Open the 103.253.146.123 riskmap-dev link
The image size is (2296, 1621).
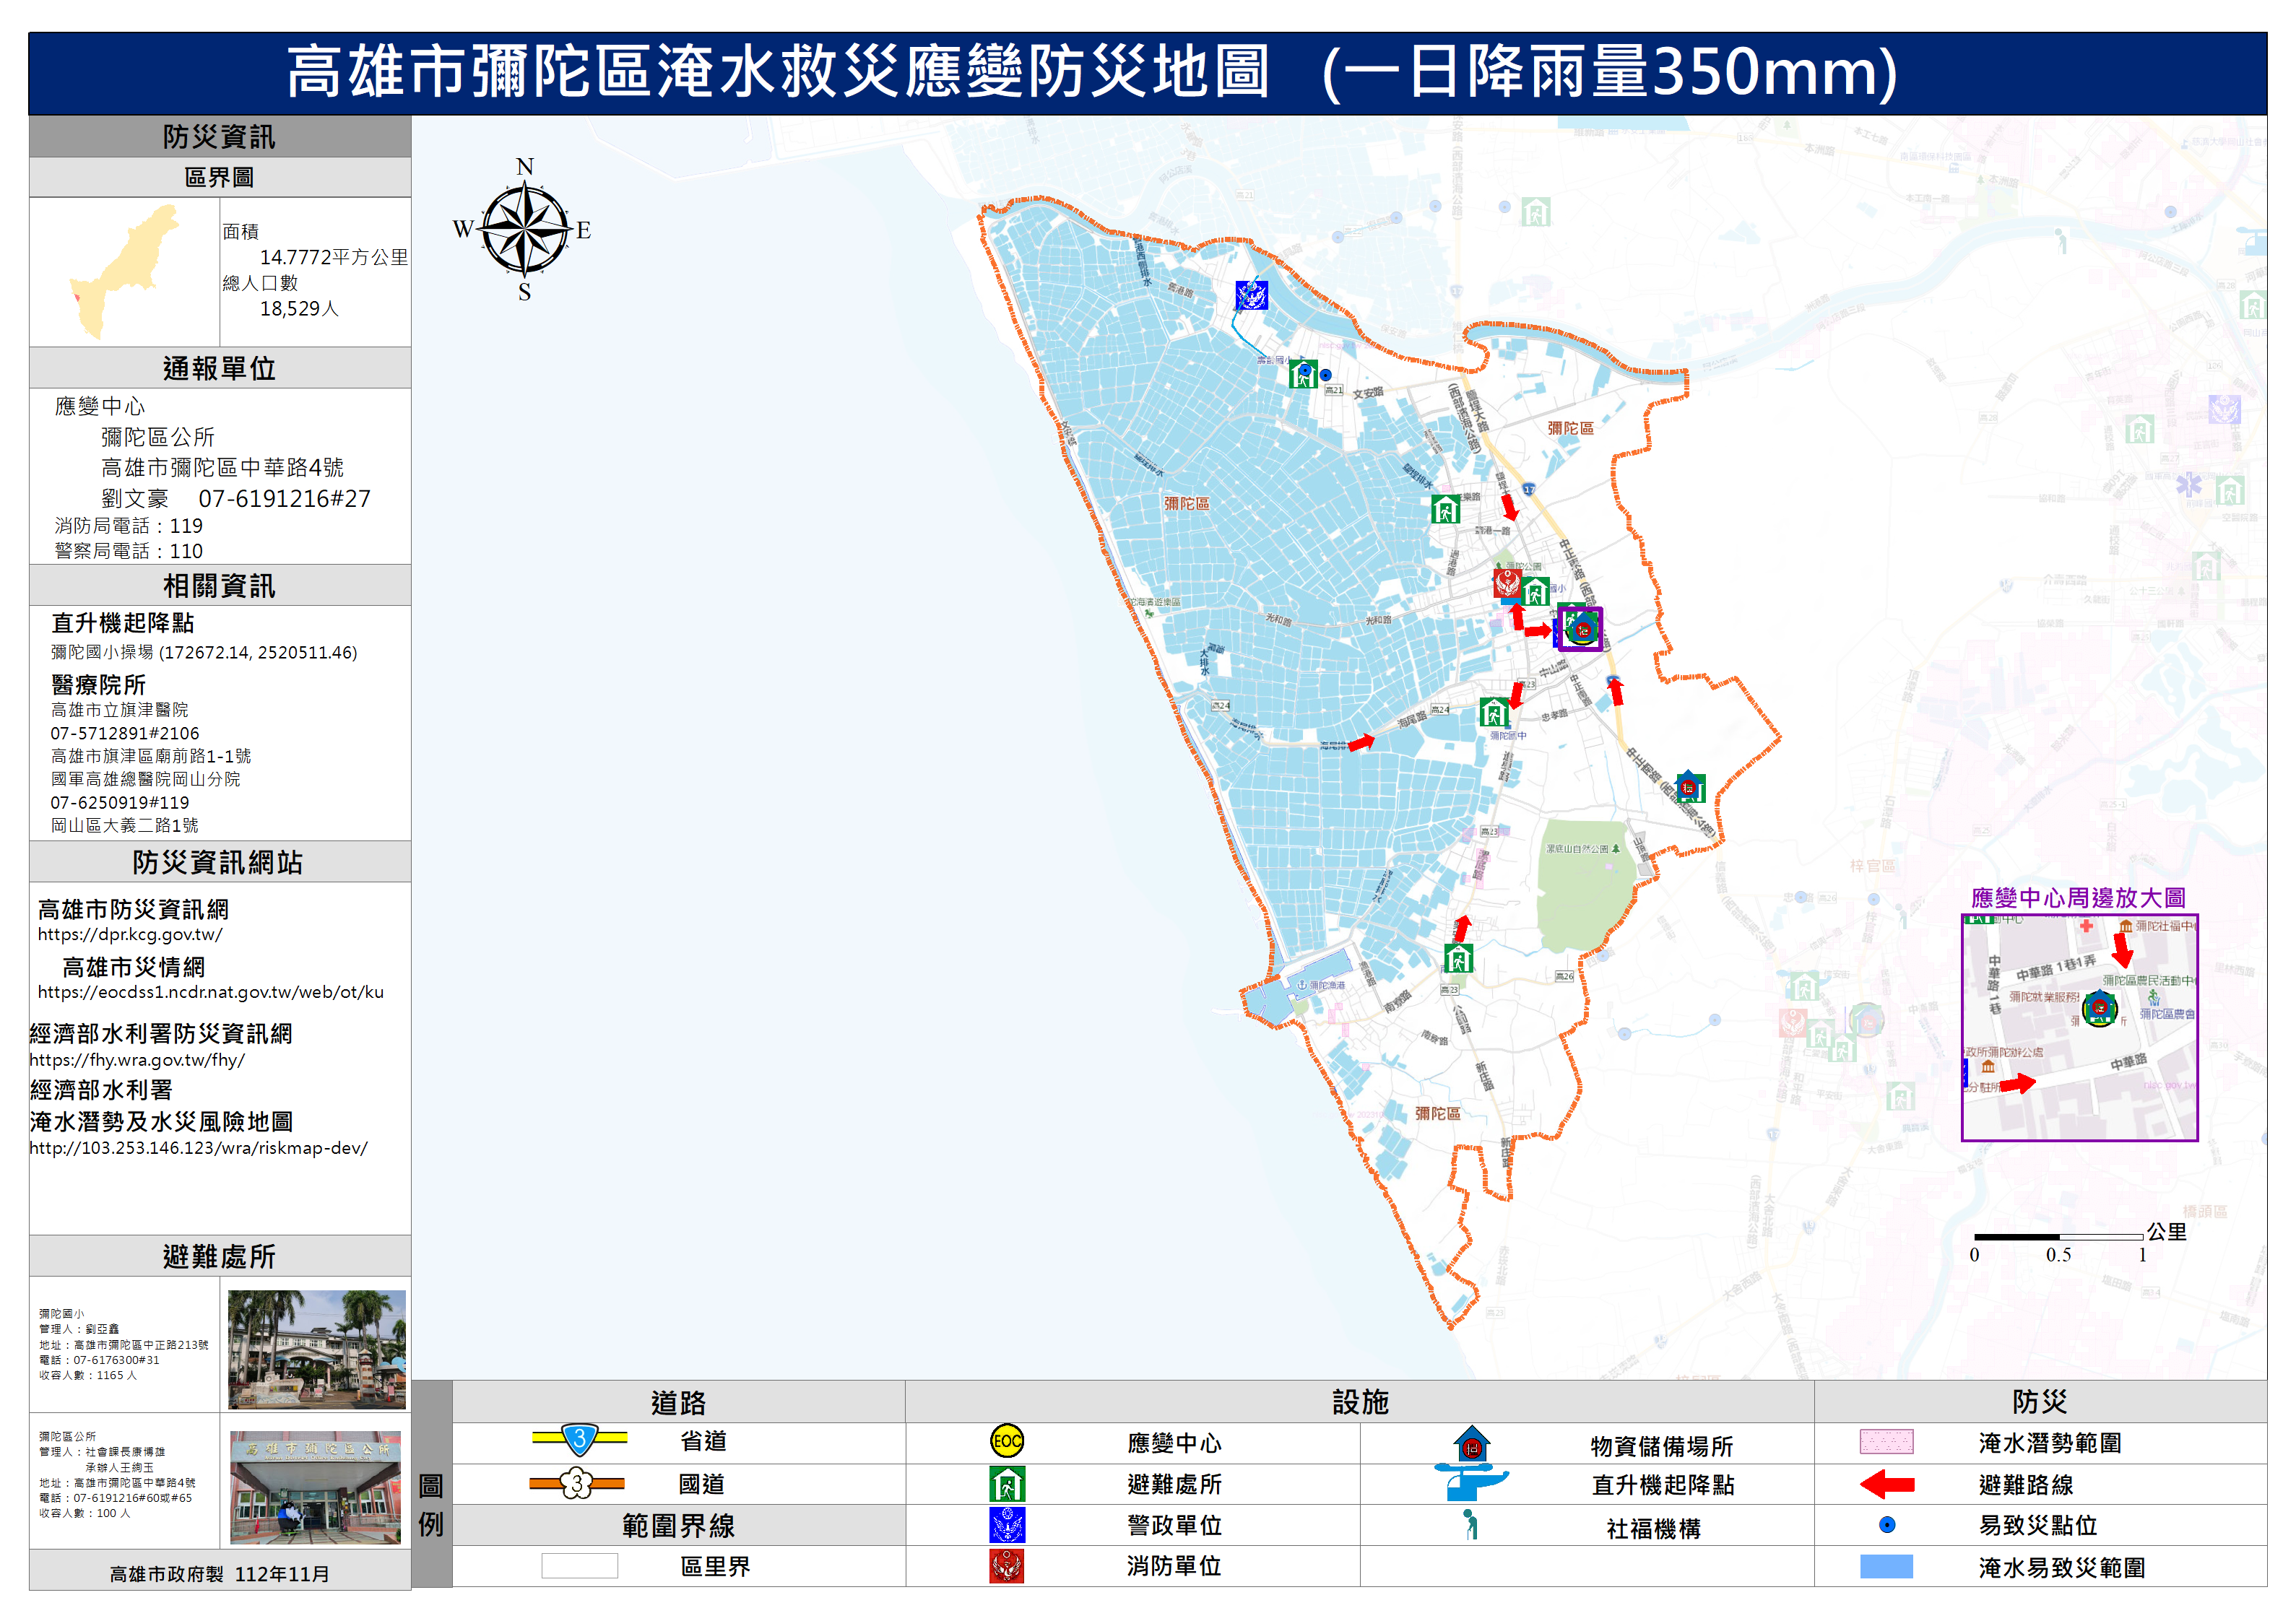[x=198, y=1148]
